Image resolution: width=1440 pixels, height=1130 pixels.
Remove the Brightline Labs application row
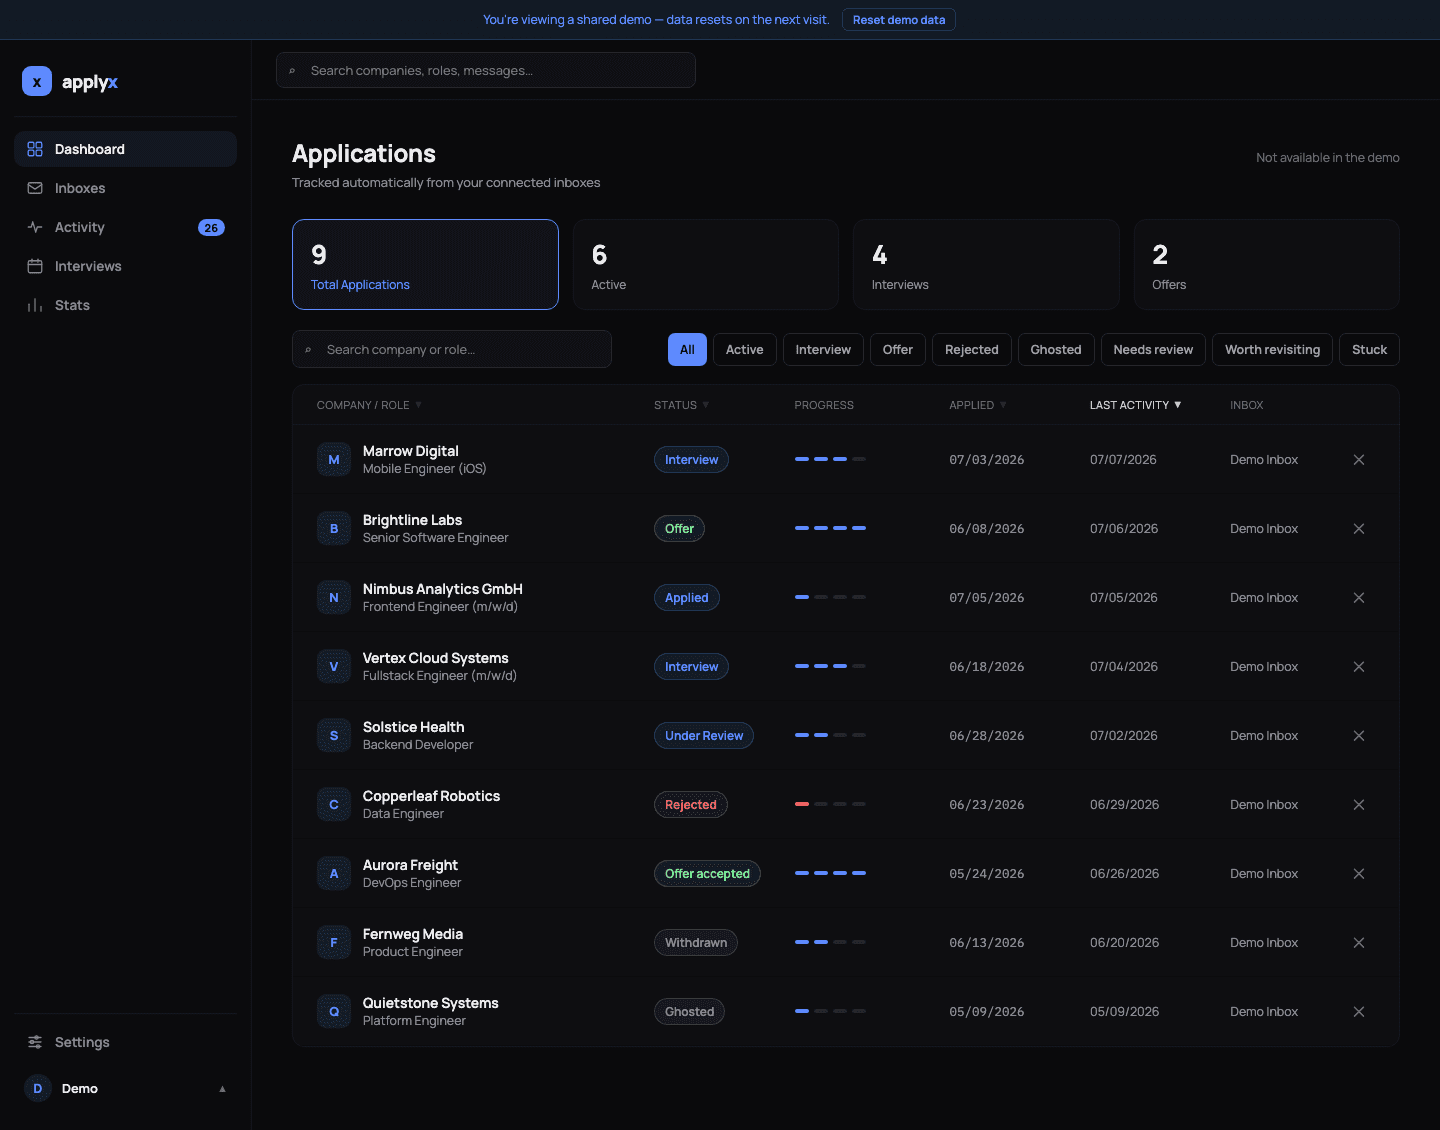[x=1359, y=529]
